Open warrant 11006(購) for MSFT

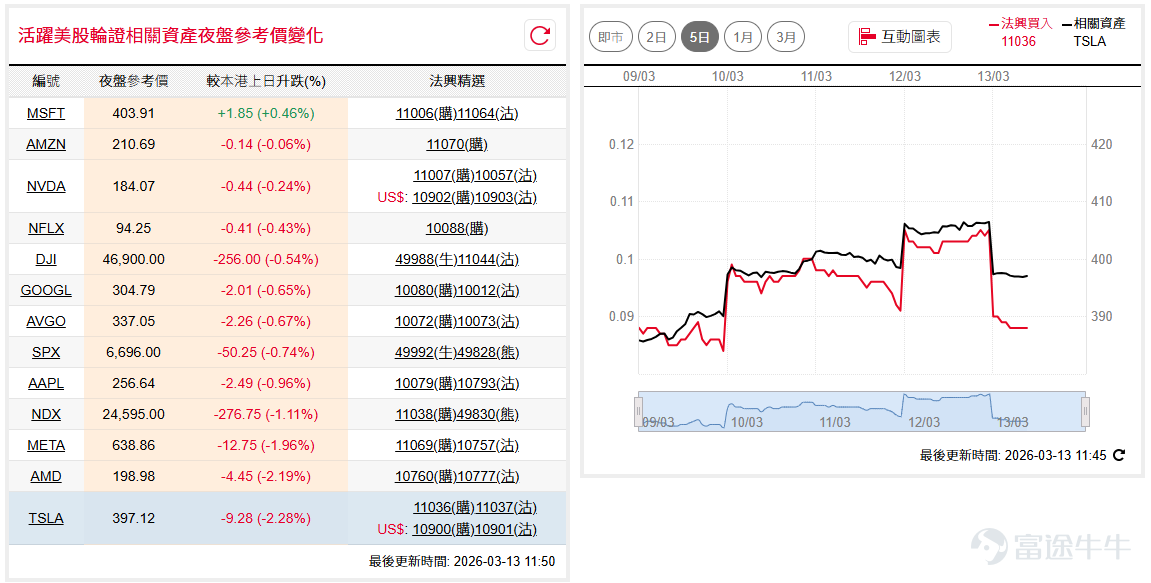426,113
